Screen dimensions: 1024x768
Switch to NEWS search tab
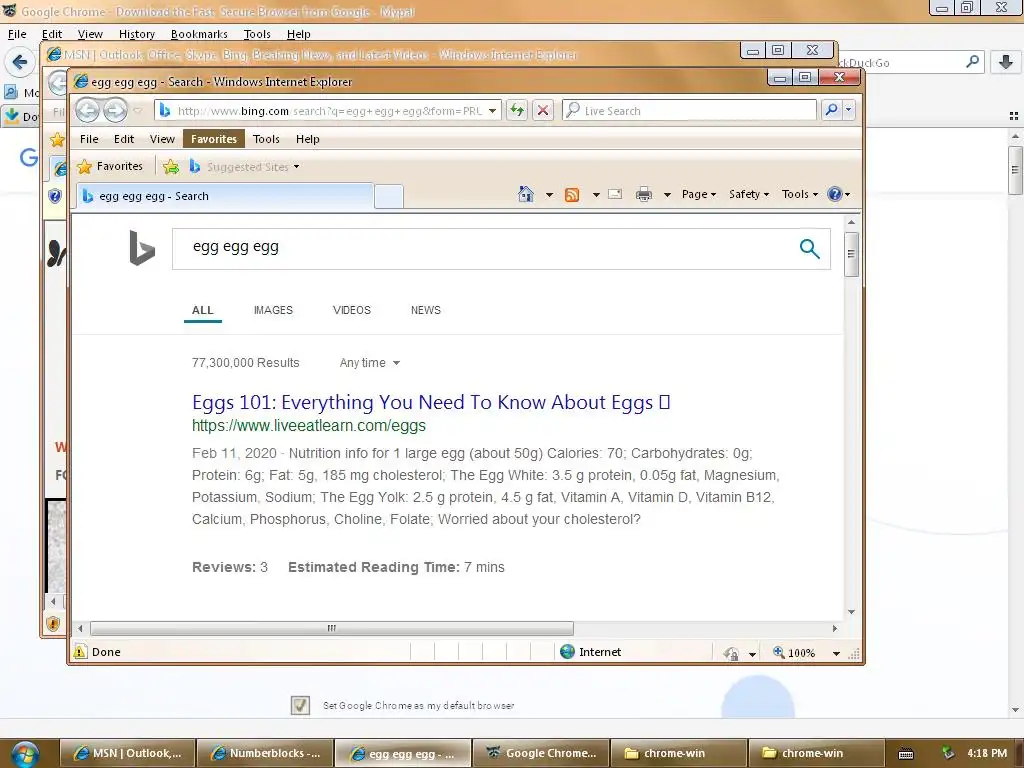426,310
